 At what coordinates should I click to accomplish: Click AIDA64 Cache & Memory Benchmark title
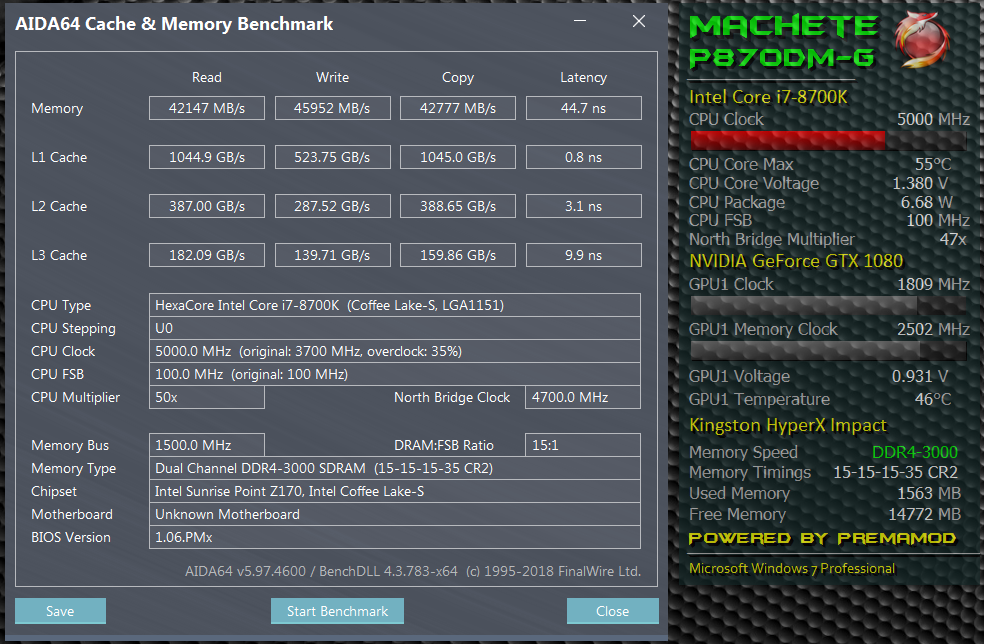click(174, 24)
